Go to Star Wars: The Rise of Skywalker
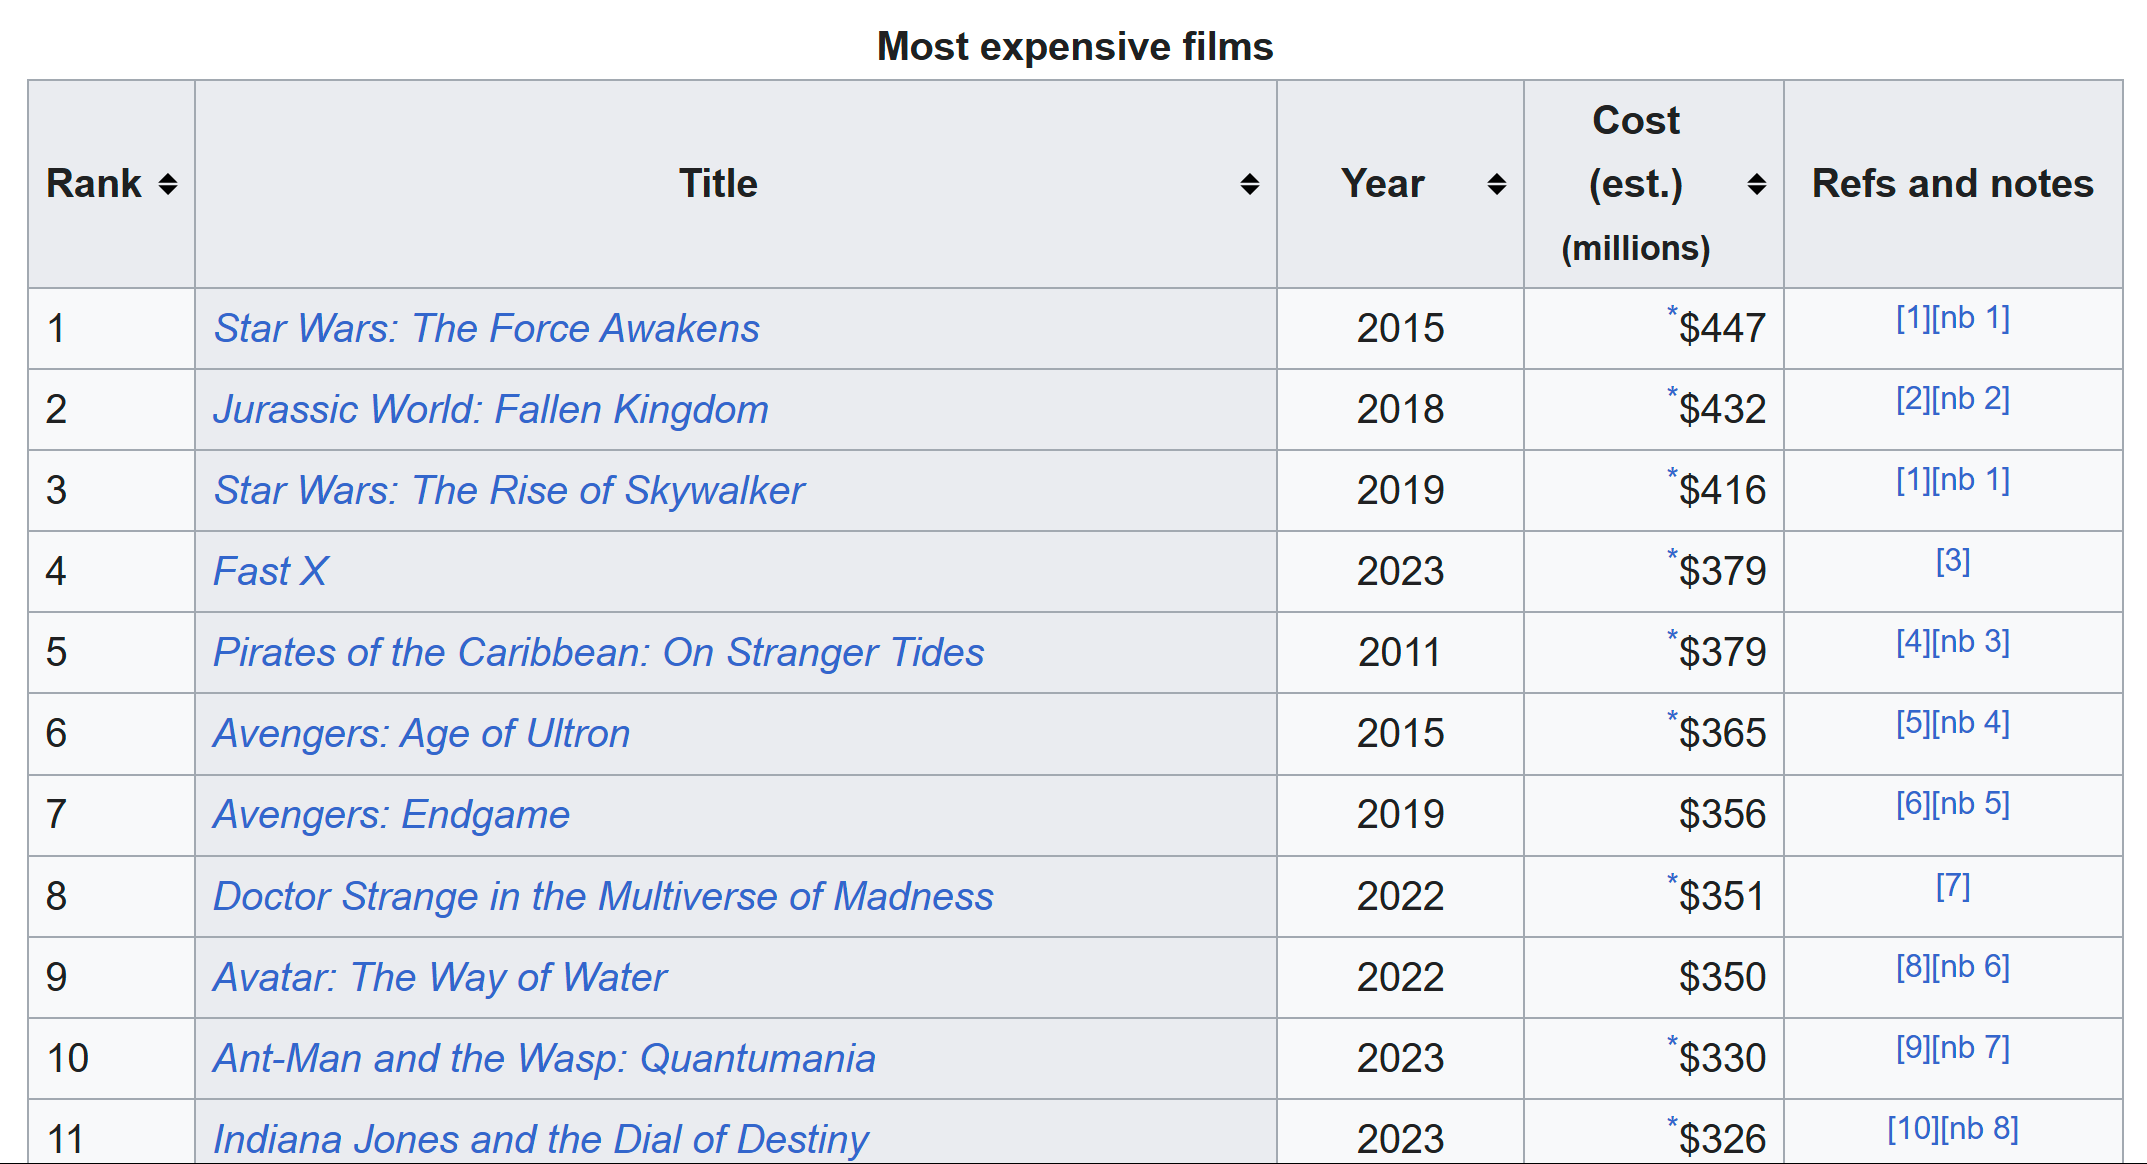This screenshot has height=1164, width=2147. click(x=508, y=491)
